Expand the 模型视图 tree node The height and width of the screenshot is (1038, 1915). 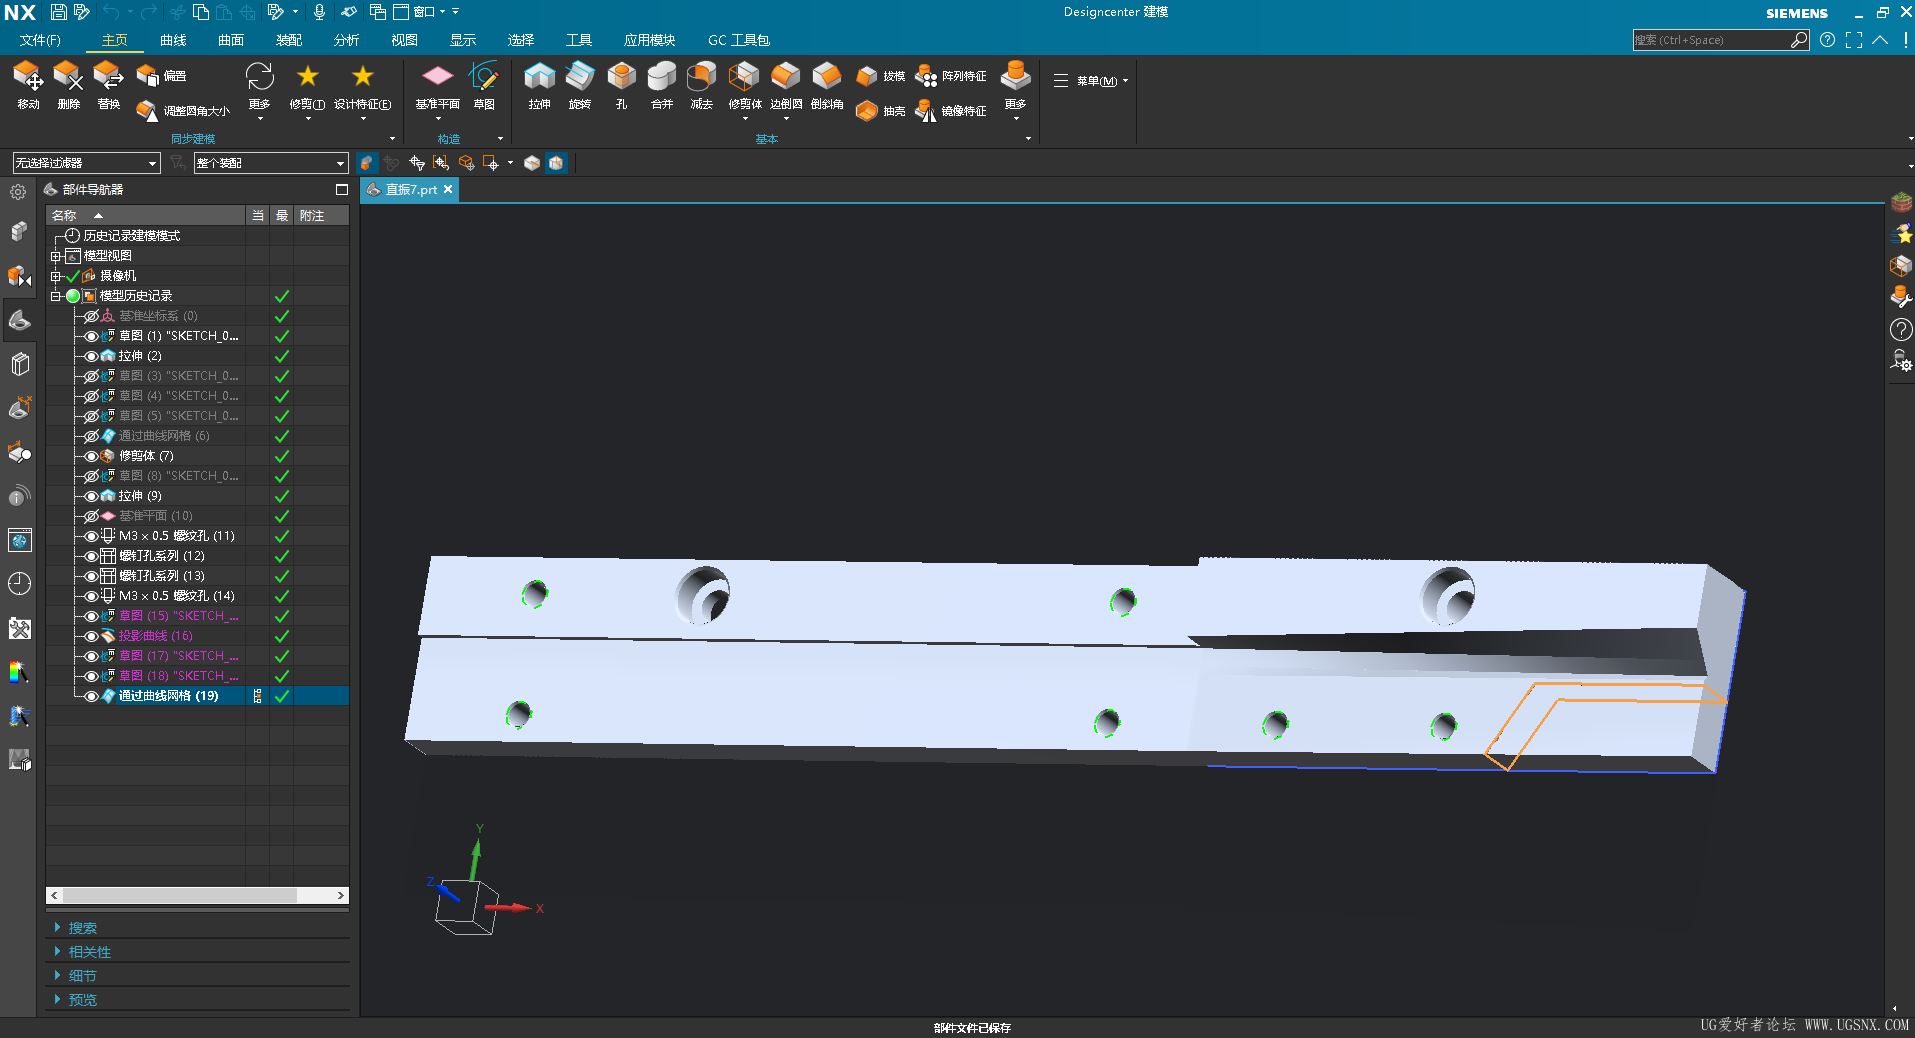pos(56,256)
